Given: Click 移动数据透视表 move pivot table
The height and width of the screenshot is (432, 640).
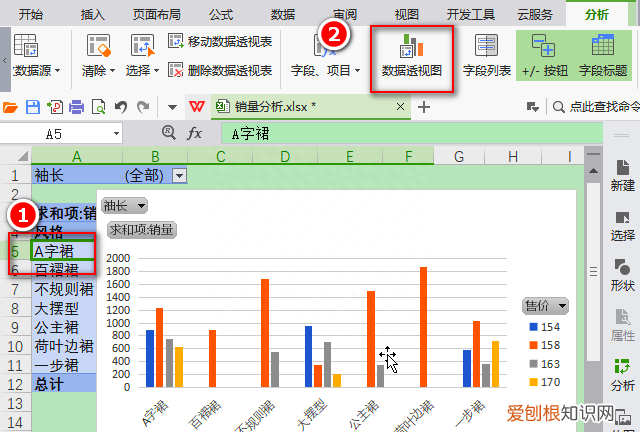Looking at the screenshot, I should click(x=220, y=41).
